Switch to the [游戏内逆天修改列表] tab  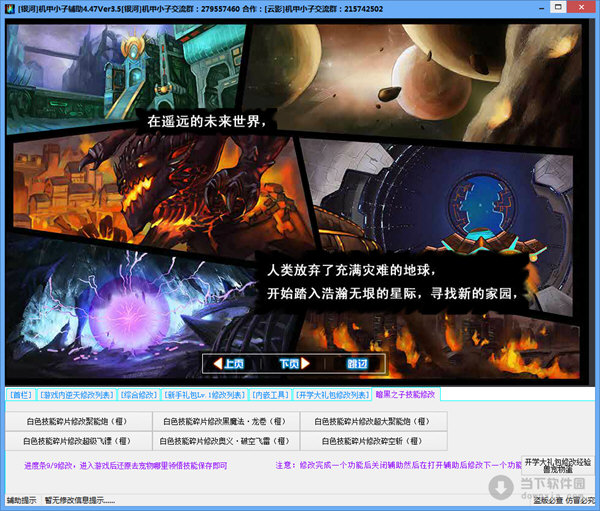point(77,395)
